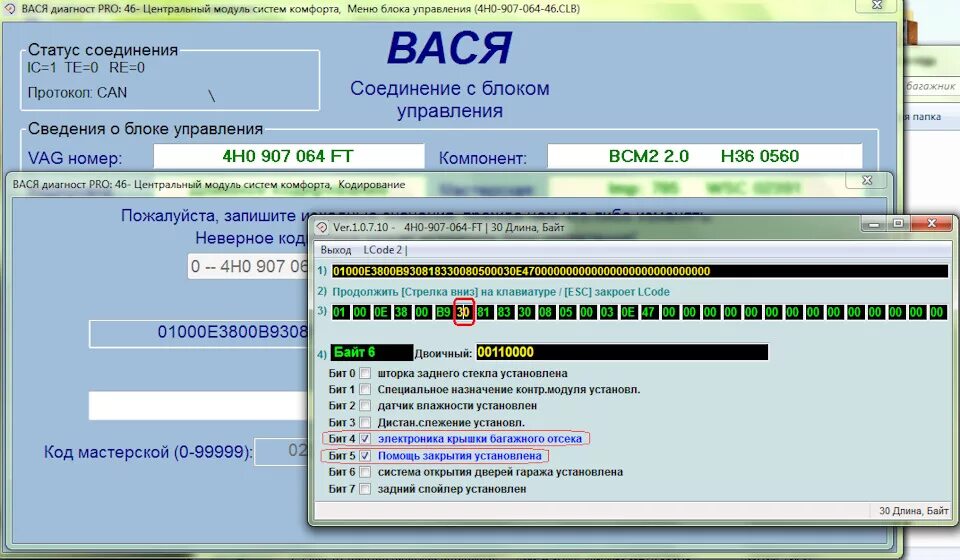Select byte cell 81
This screenshot has height=560, width=960.
click(x=484, y=312)
